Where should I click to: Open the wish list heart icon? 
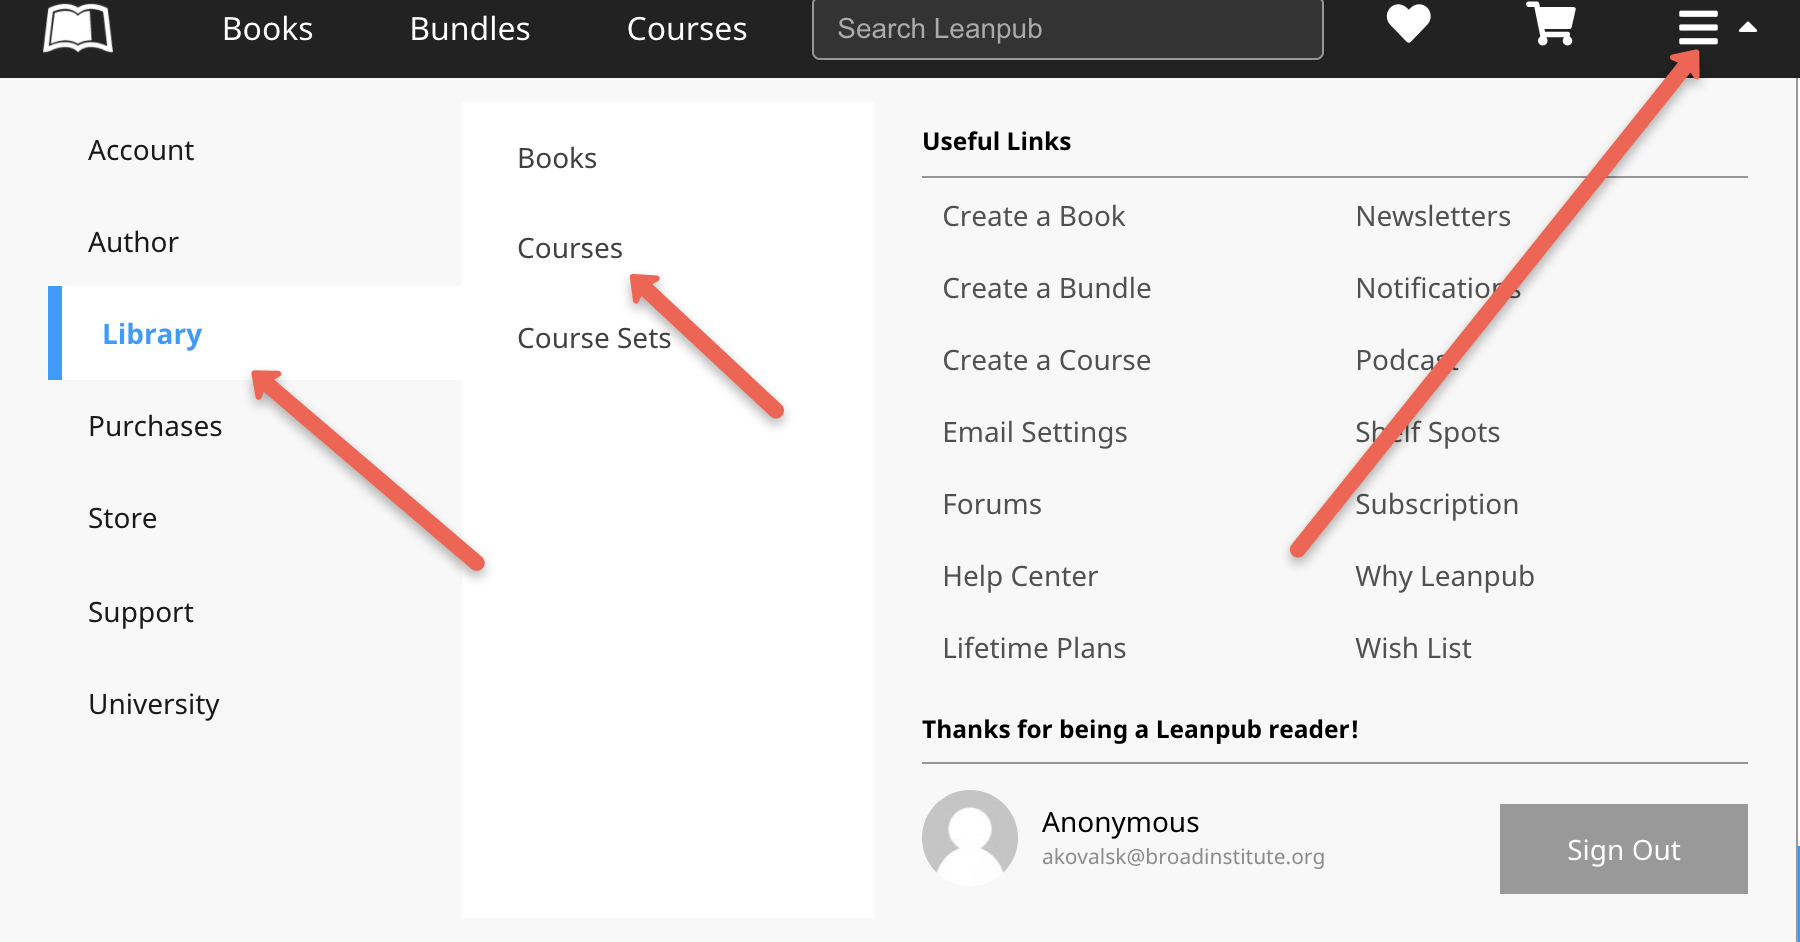pos(1408,24)
